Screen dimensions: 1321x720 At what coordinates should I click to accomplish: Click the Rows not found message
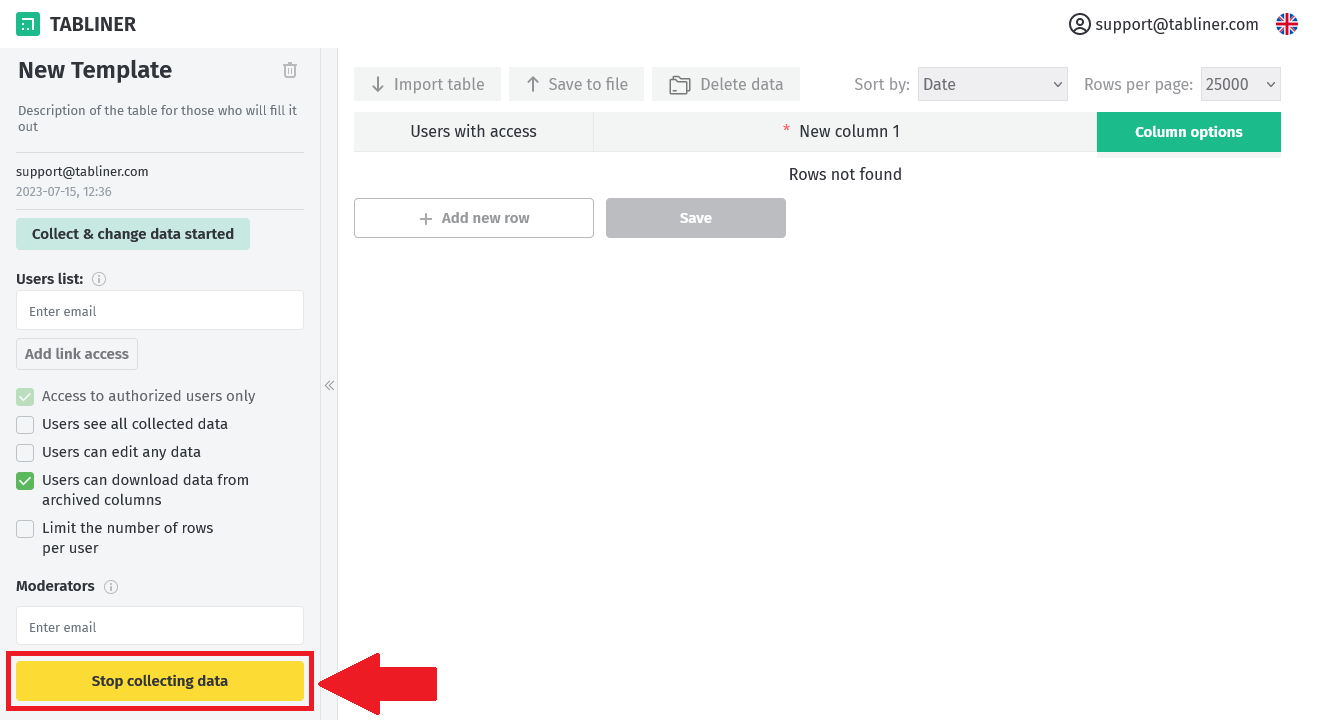[x=845, y=174]
